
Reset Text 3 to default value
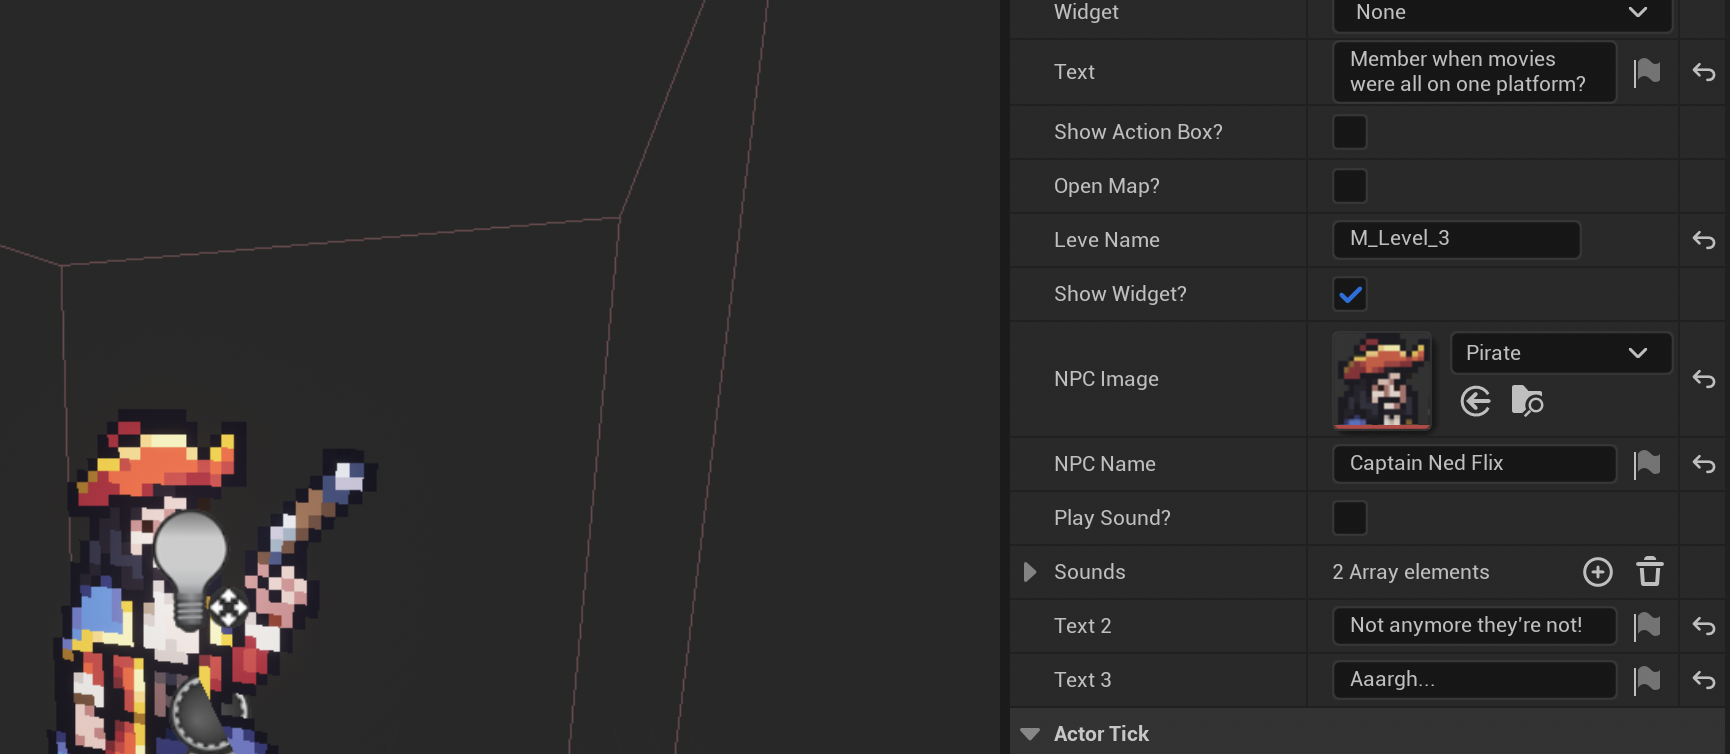1704,680
